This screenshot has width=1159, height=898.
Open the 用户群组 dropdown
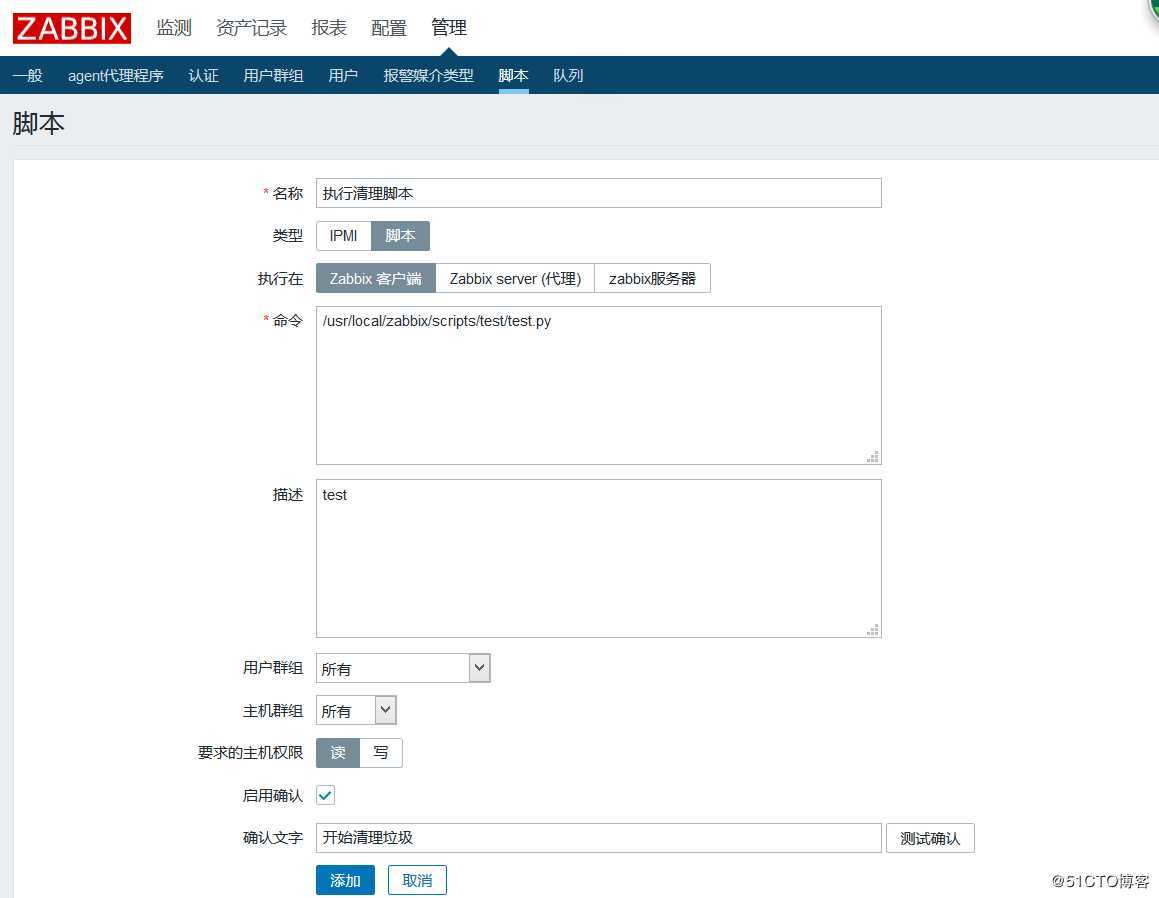[403, 668]
